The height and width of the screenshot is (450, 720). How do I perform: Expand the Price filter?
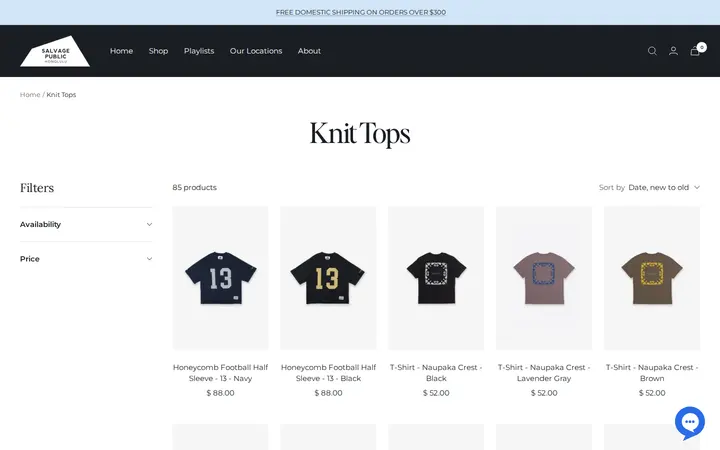[x=86, y=259]
